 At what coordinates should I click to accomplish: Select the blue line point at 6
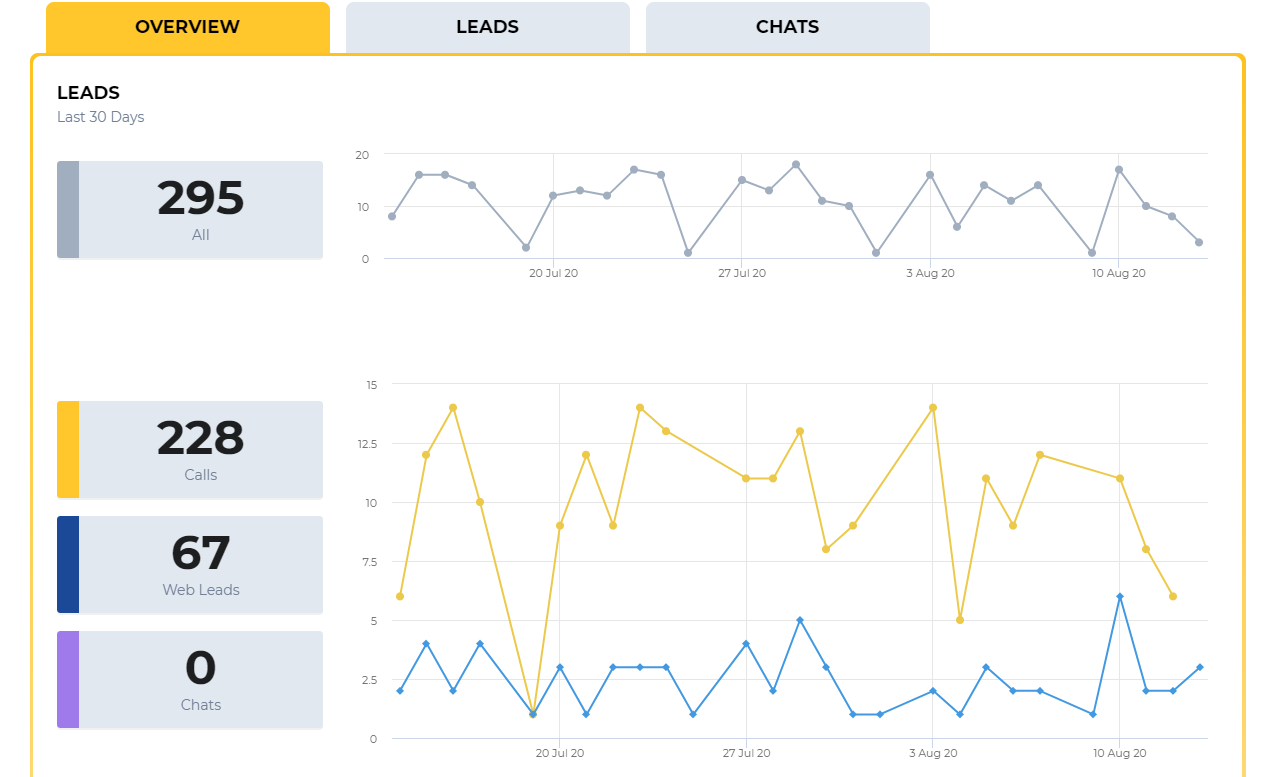(1120, 597)
